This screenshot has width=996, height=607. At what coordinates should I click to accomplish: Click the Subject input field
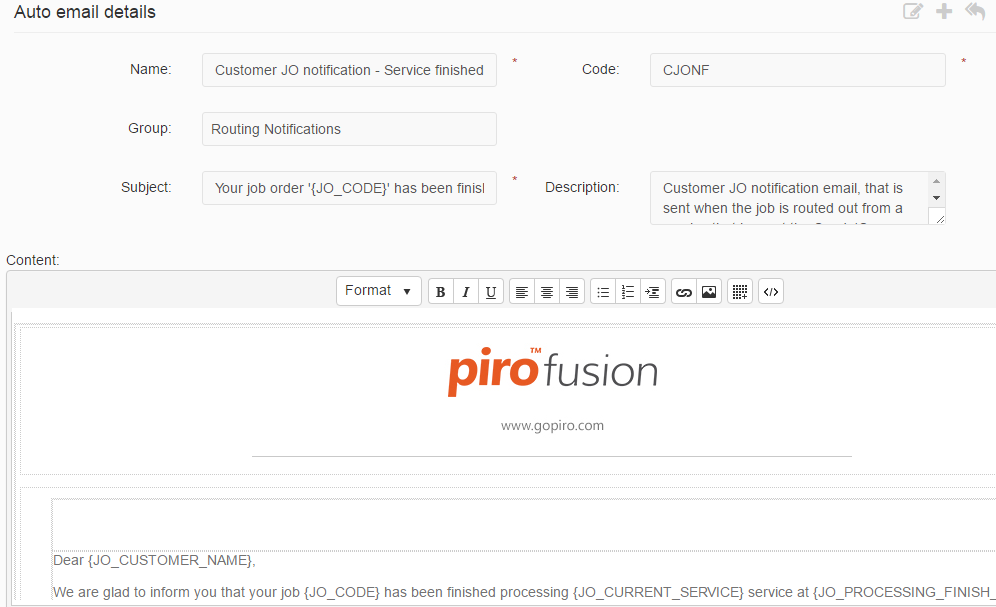(x=349, y=188)
